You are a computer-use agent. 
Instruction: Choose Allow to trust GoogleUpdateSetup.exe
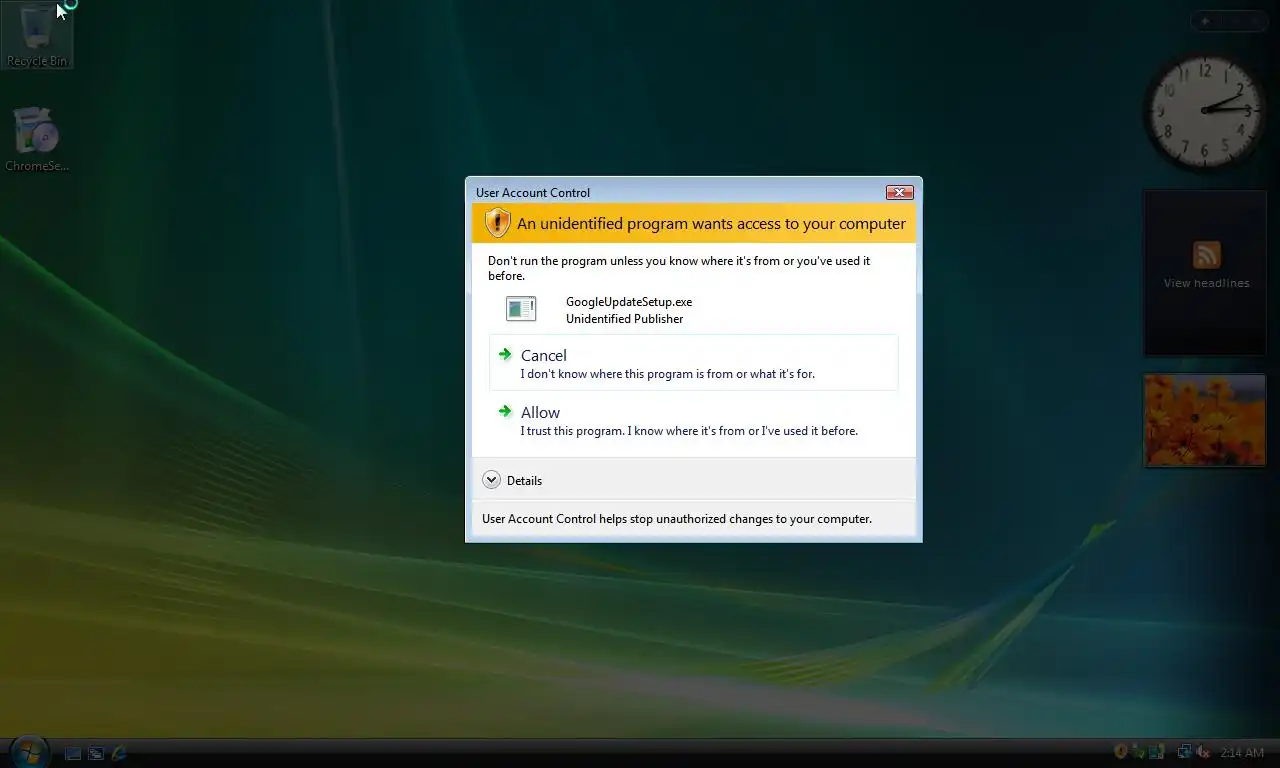pyautogui.click(x=693, y=420)
